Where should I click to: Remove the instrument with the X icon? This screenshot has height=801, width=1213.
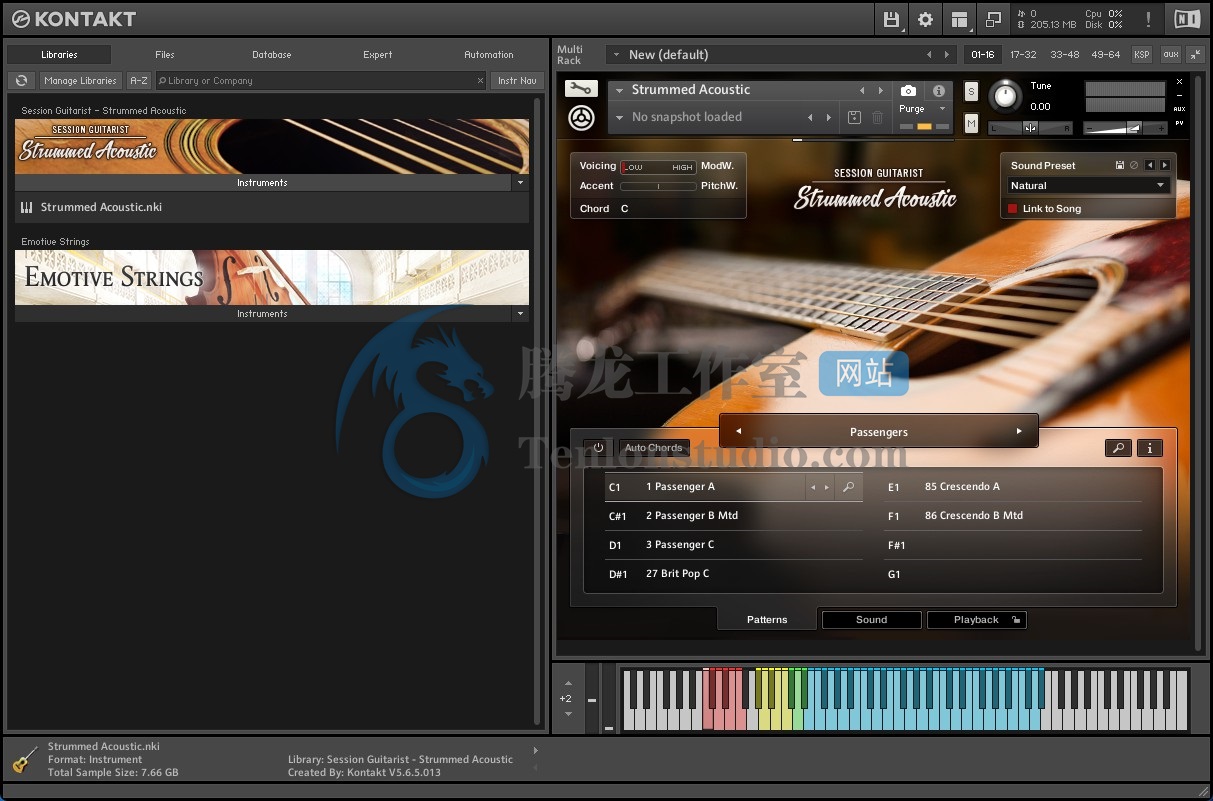coord(1179,82)
